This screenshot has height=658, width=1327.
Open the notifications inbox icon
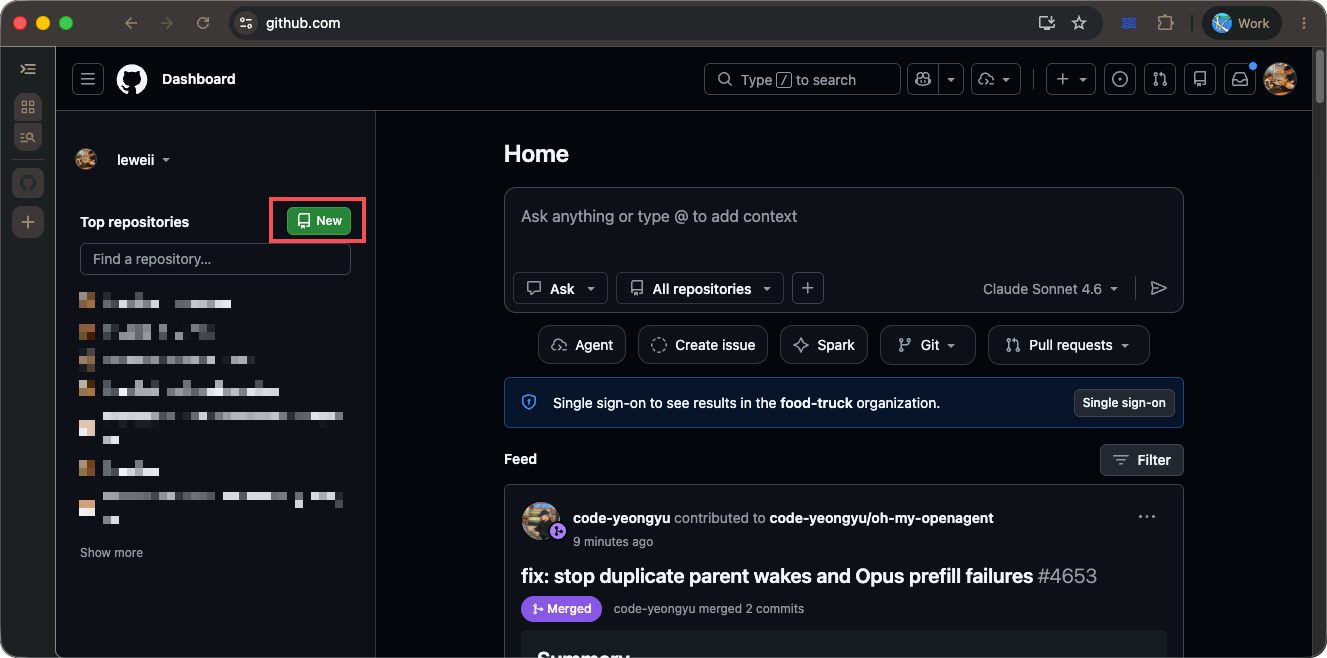[1240, 79]
